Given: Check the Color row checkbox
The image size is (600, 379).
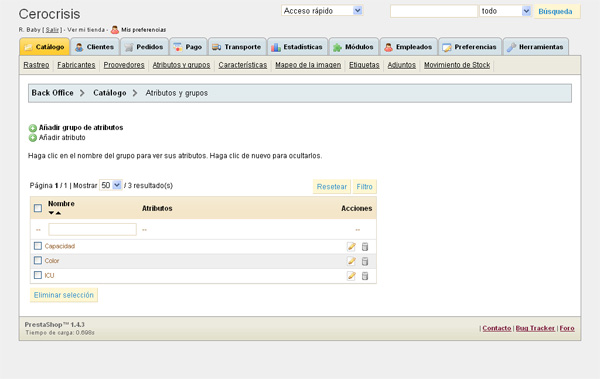Looking at the screenshot, I should coord(38,260).
